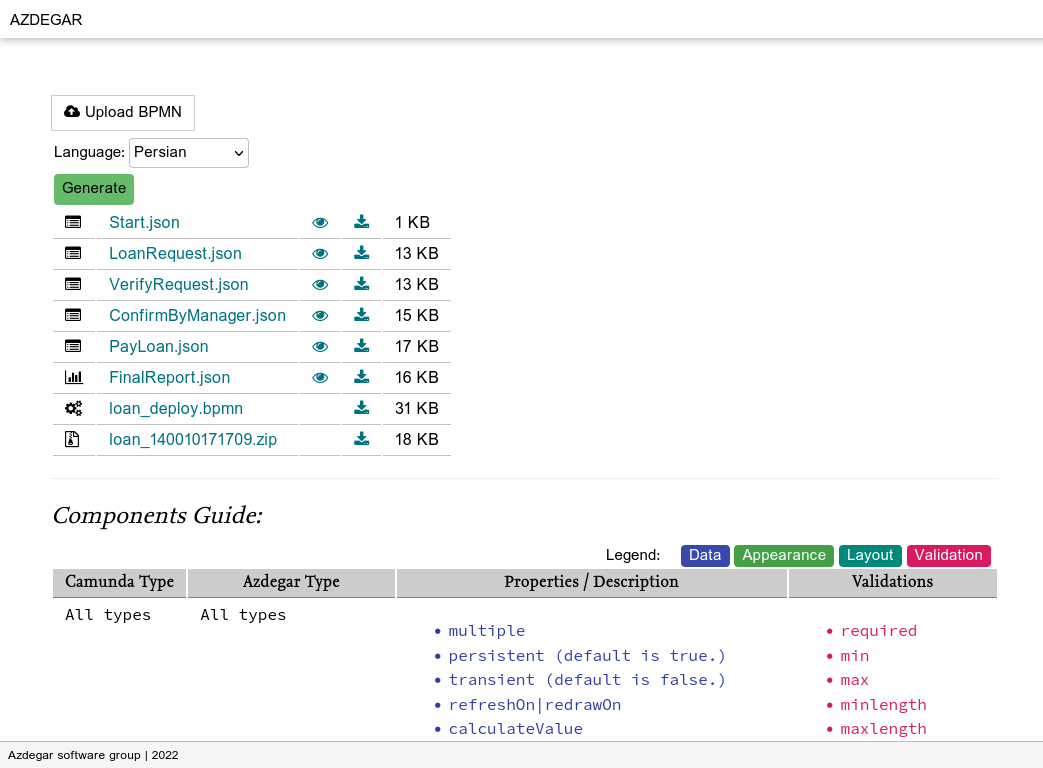Click the gears icon beside loan_deploy.bpmn
Viewport: 1043px width, 768px height.
pyautogui.click(x=73, y=408)
